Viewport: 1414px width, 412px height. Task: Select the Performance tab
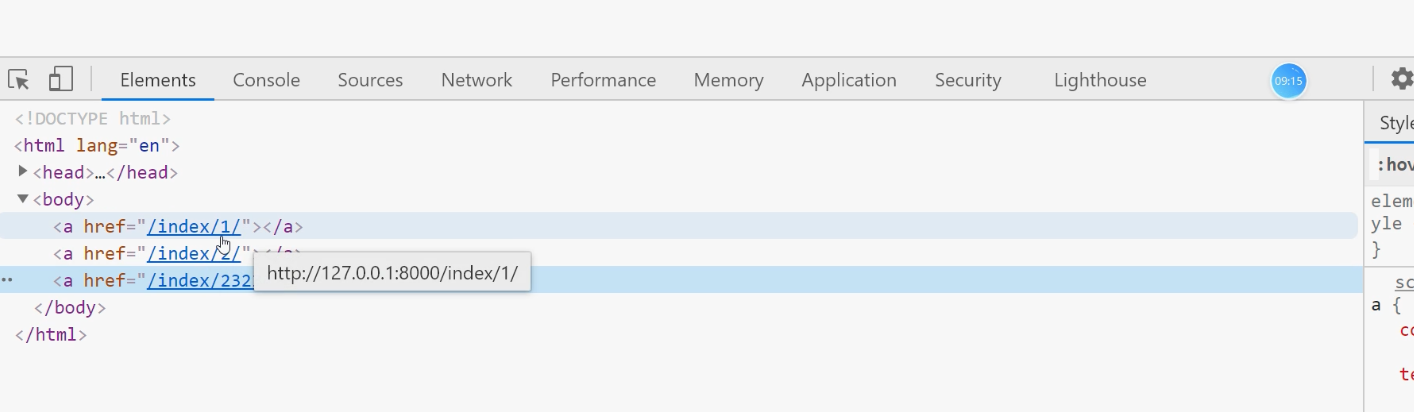(603, 80)
